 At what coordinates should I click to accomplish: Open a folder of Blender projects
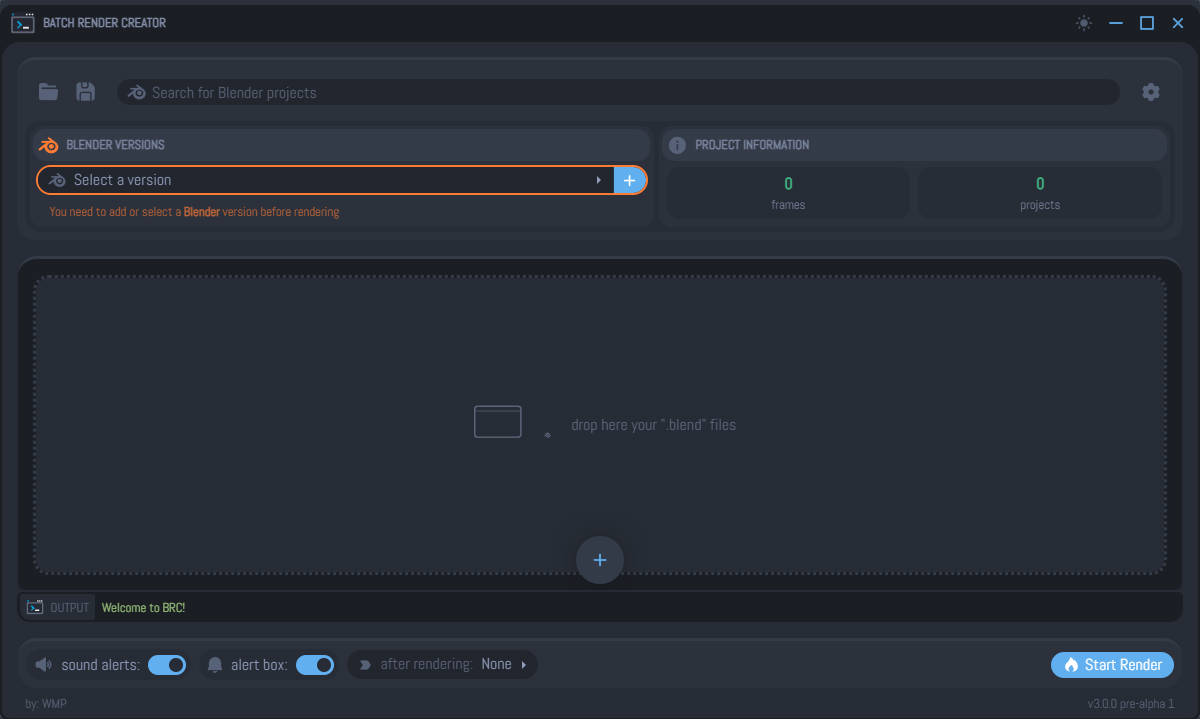48,92
